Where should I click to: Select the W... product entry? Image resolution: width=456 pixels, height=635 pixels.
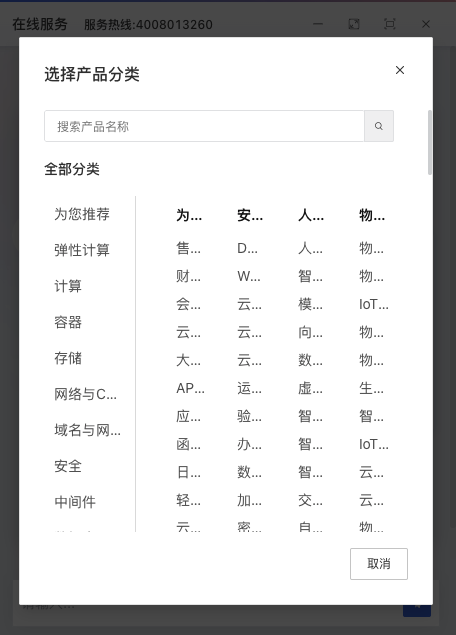[x=249, y=276]
